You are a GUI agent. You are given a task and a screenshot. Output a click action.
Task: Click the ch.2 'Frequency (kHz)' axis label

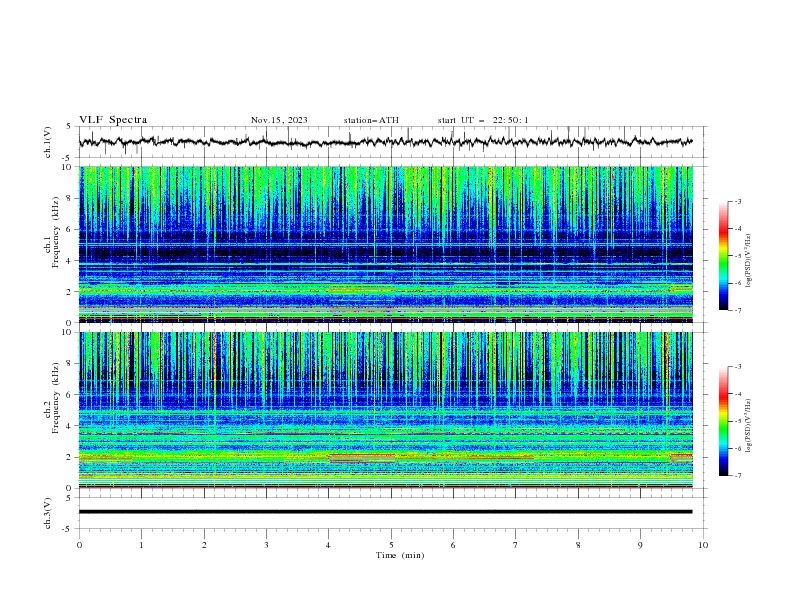56,397
